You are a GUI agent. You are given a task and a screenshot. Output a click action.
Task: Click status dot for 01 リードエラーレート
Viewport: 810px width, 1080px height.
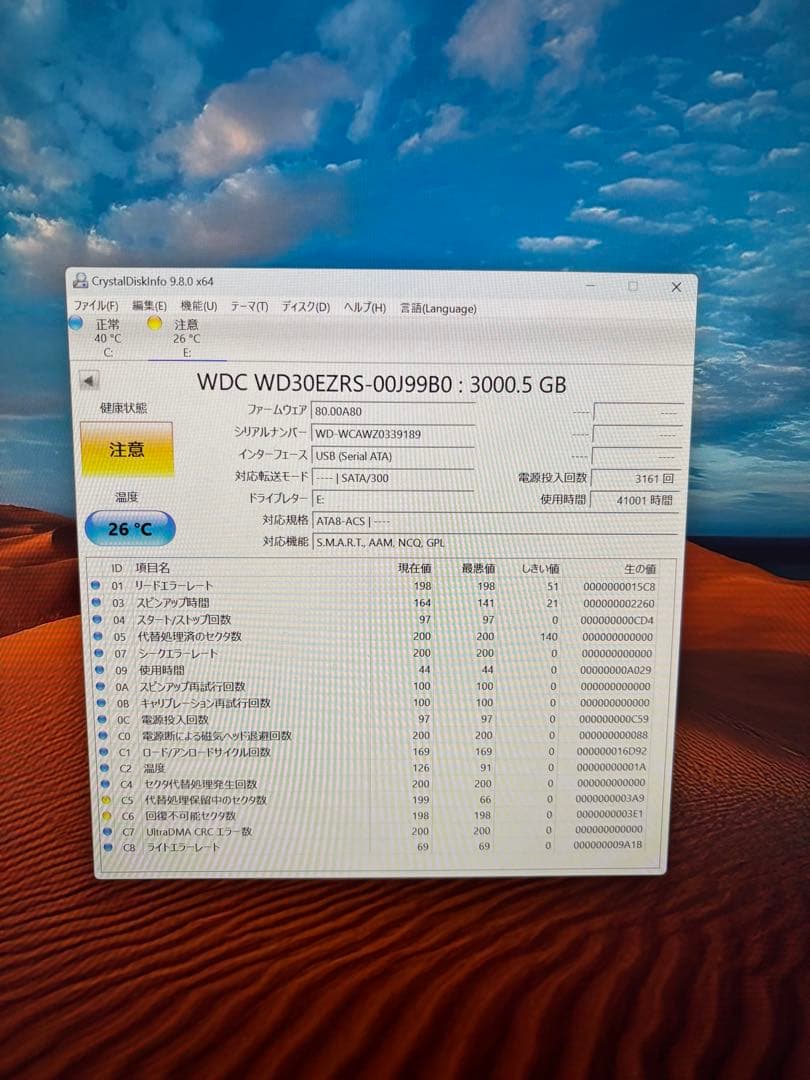pyautogui.click(x=96, y=585)
